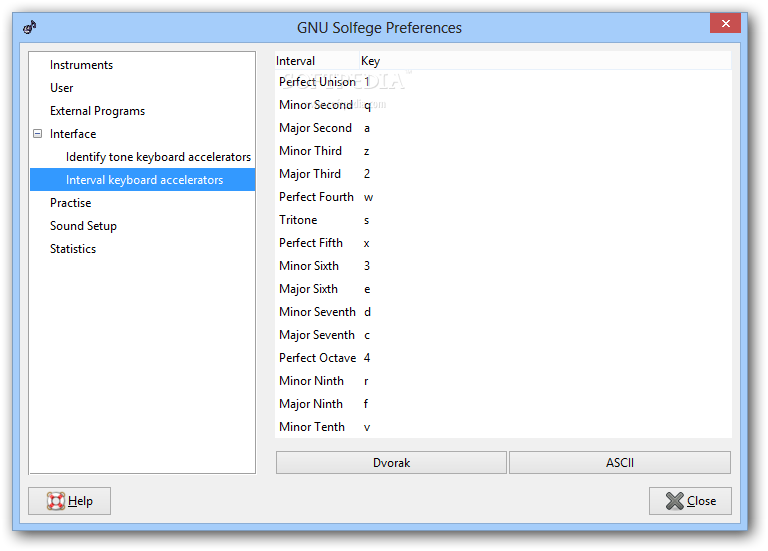Select the Perfect Unison row
768x551 pixels.
[x=504, y=82]
